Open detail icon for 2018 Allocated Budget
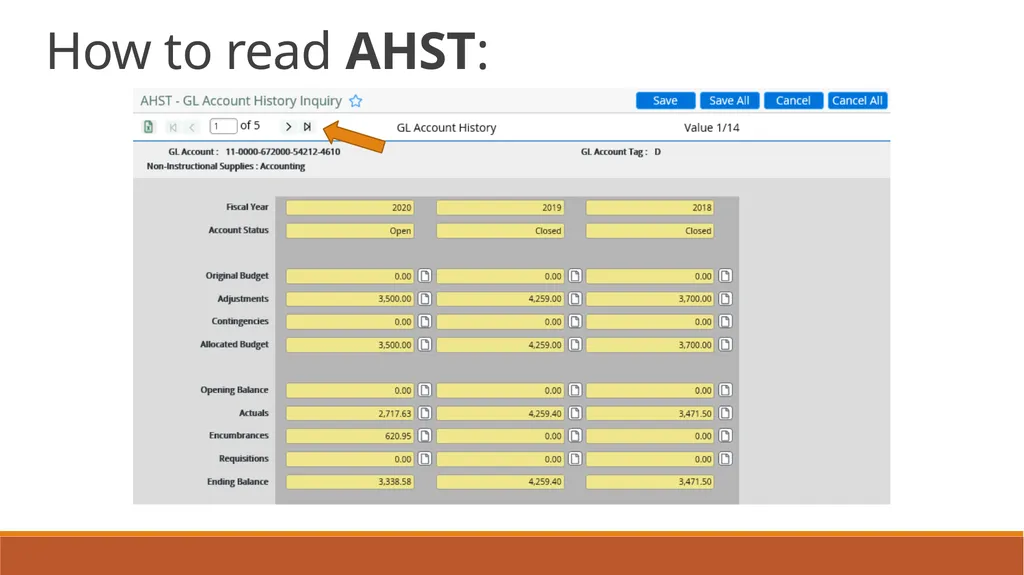The width and height of the screenshot is (1024, 575). coord(725,344)
